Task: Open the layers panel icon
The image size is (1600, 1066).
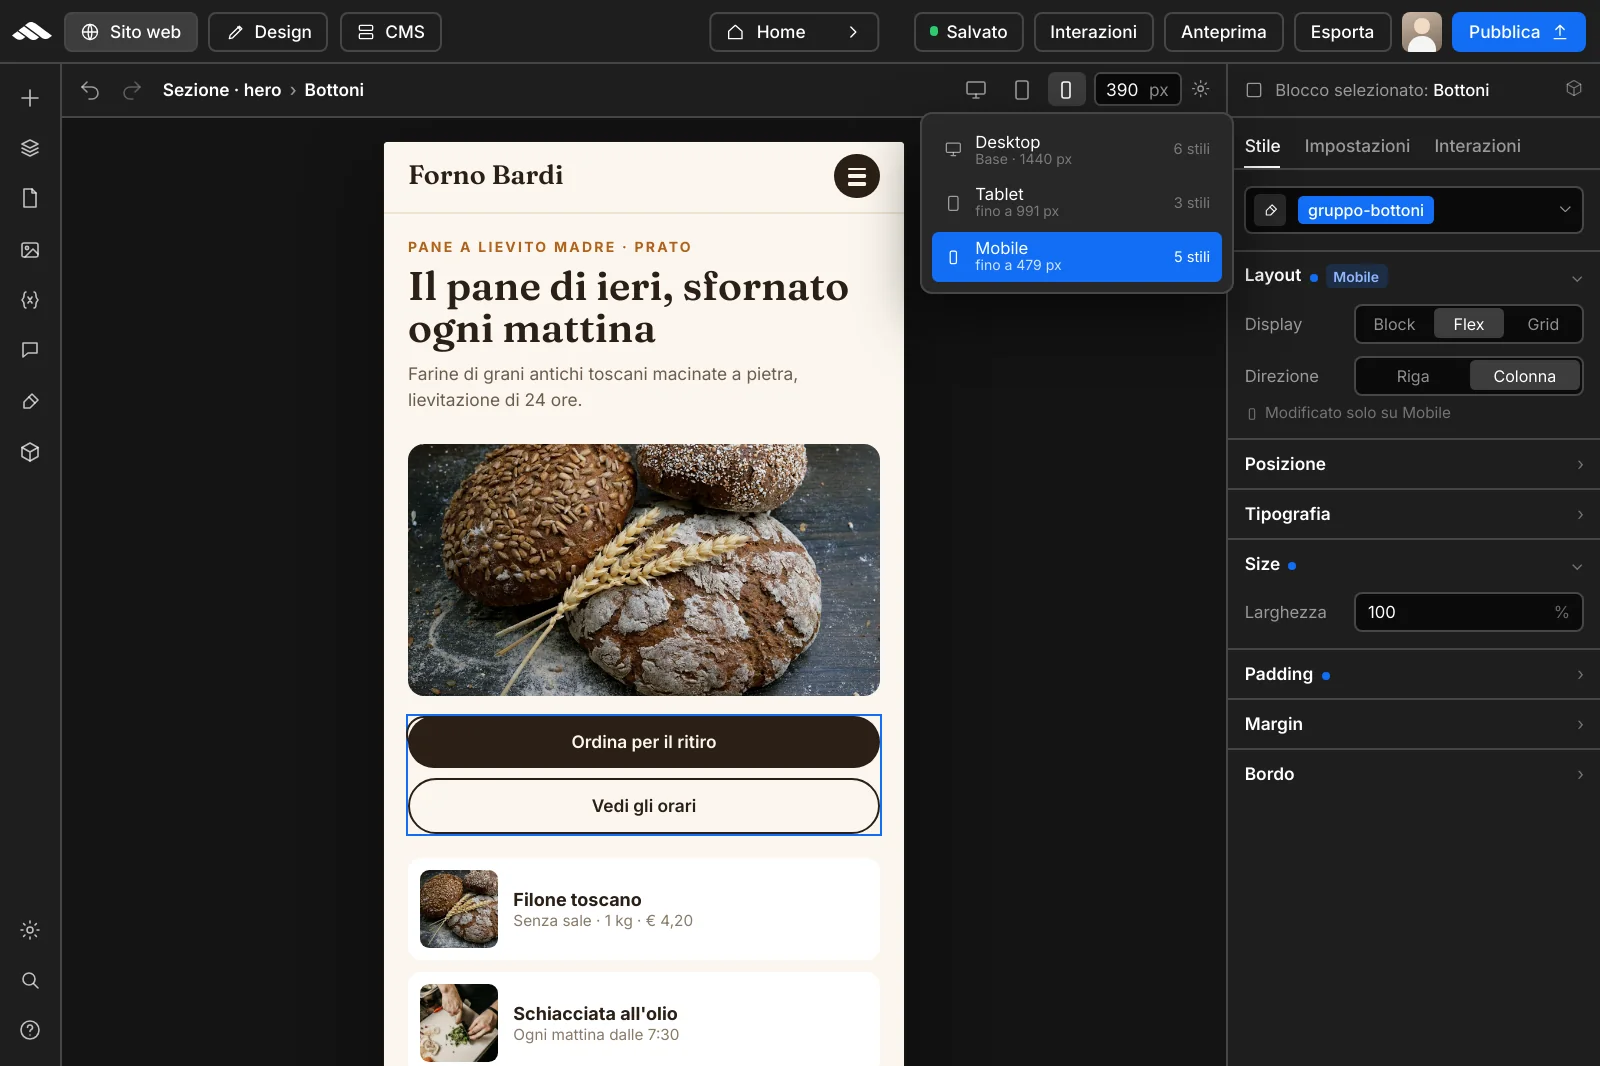Action: [x=30, y=148]
